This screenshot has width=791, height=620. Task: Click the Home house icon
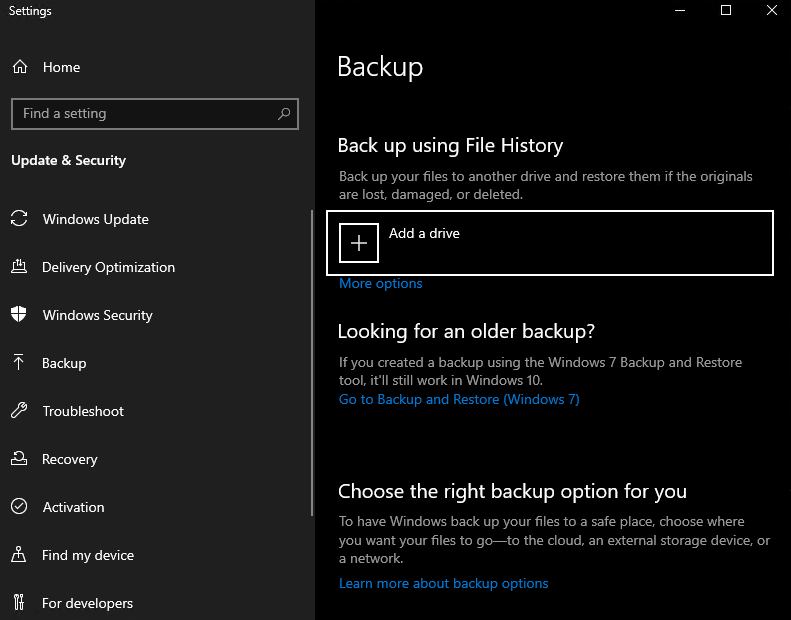(x=20, y=67)
